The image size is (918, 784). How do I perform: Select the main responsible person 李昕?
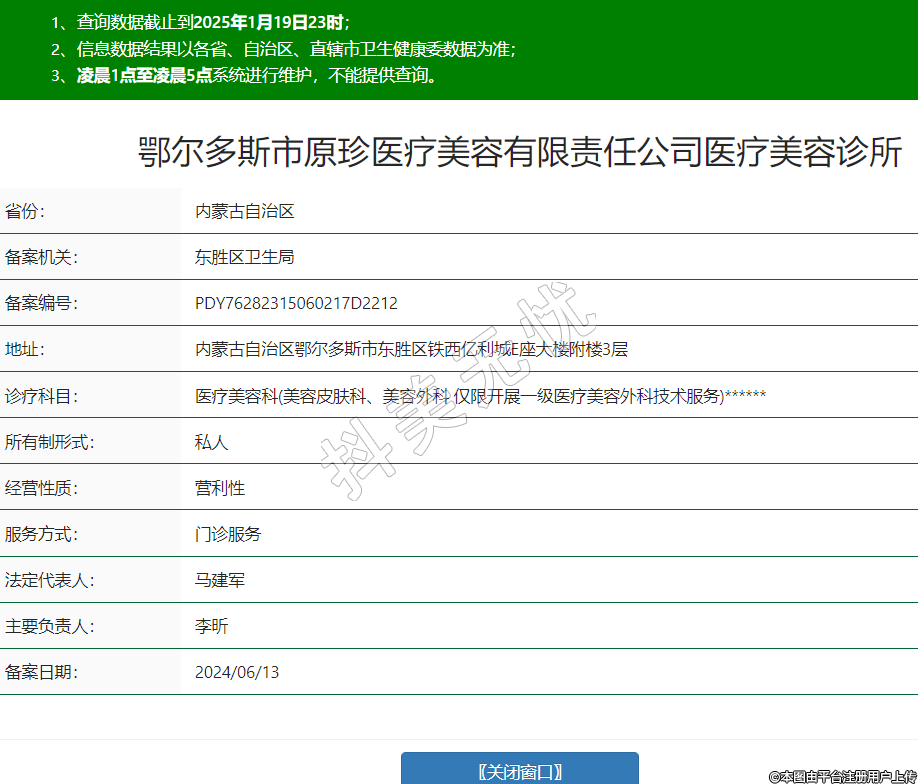pyautogui.click(x=212, y=626)
